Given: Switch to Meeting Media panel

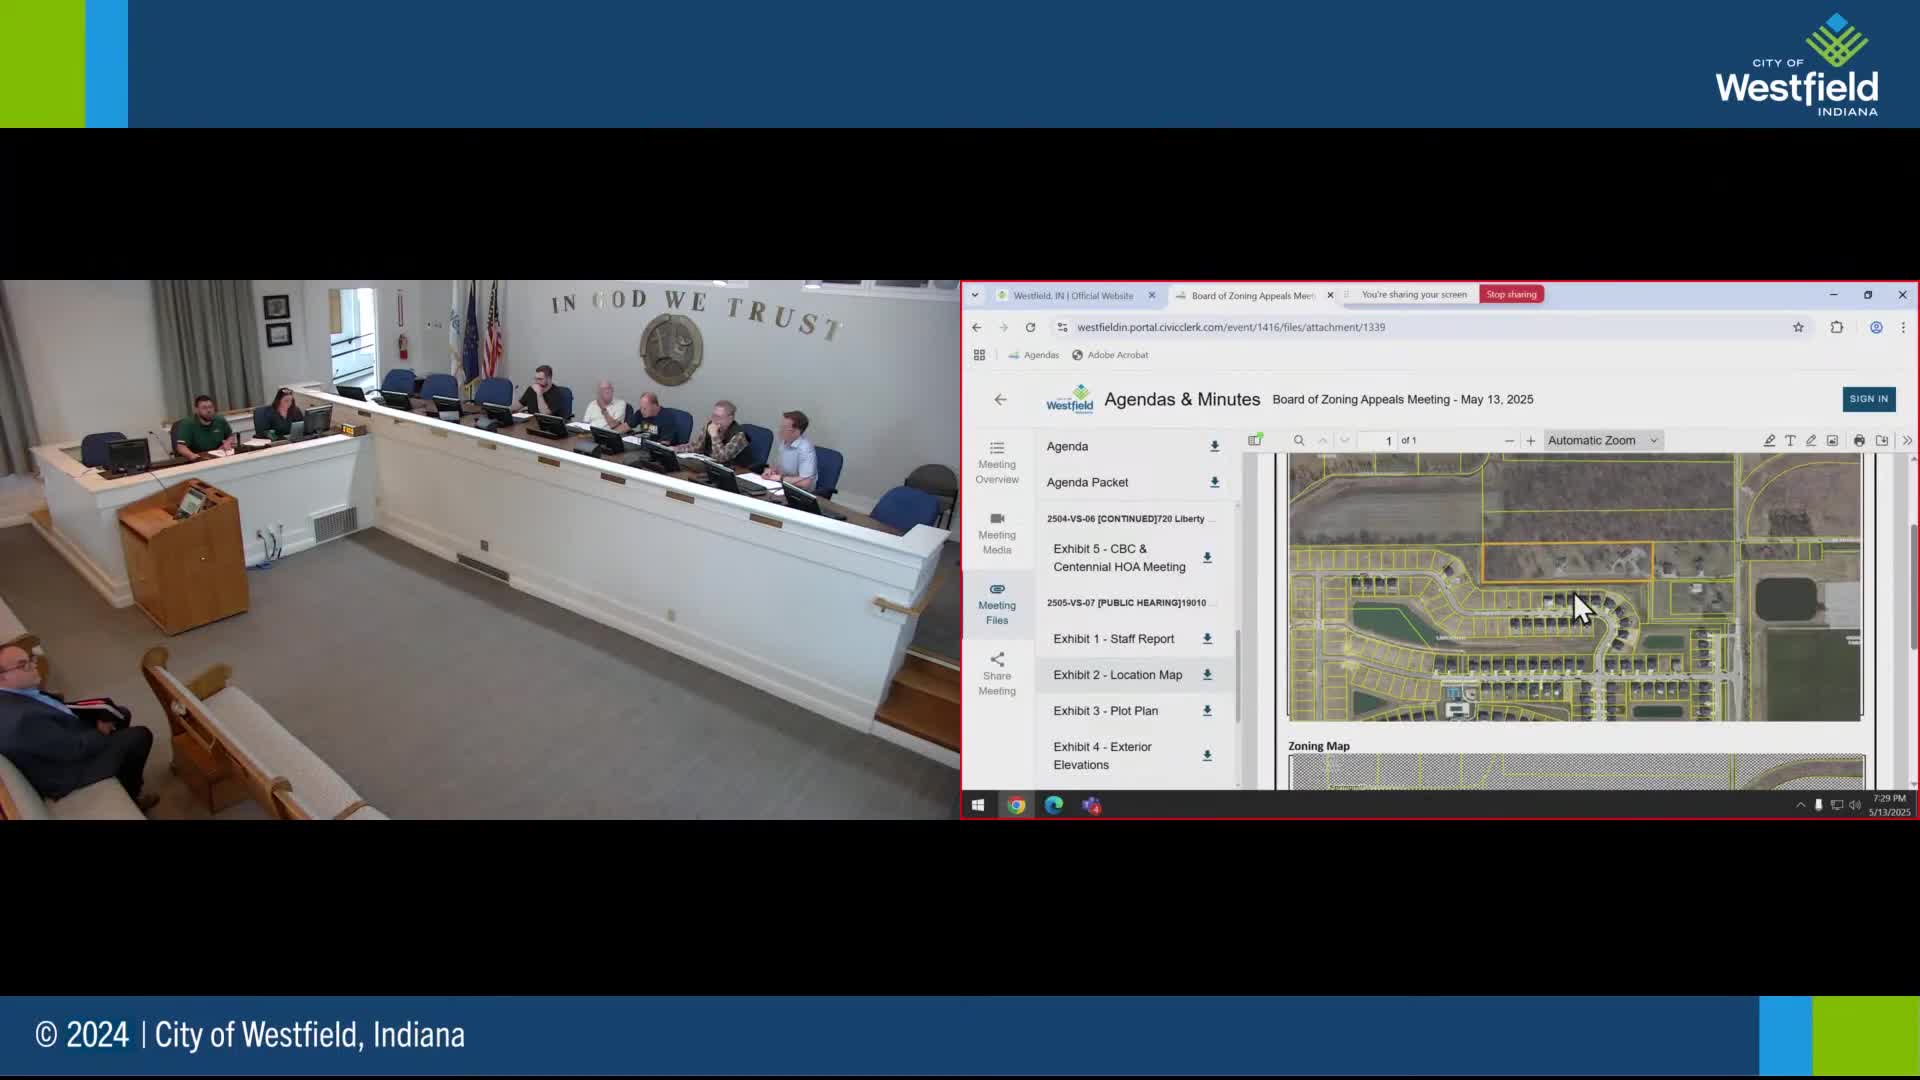Looking at the screenshot, I should pyautogui.click(x=997, y=533).
